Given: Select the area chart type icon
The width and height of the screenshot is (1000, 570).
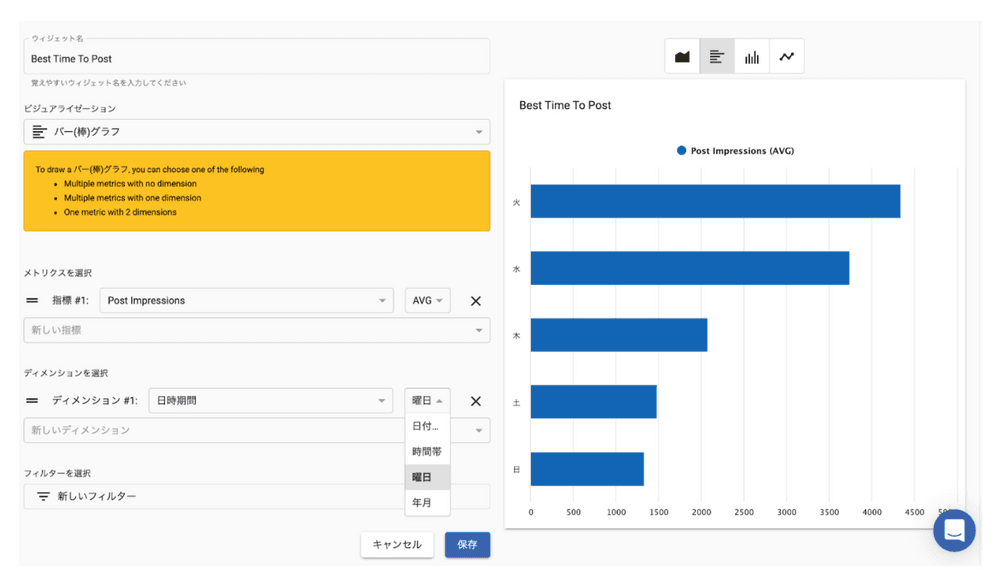Looking at the screenshot, I should click(x=682, y=57).
